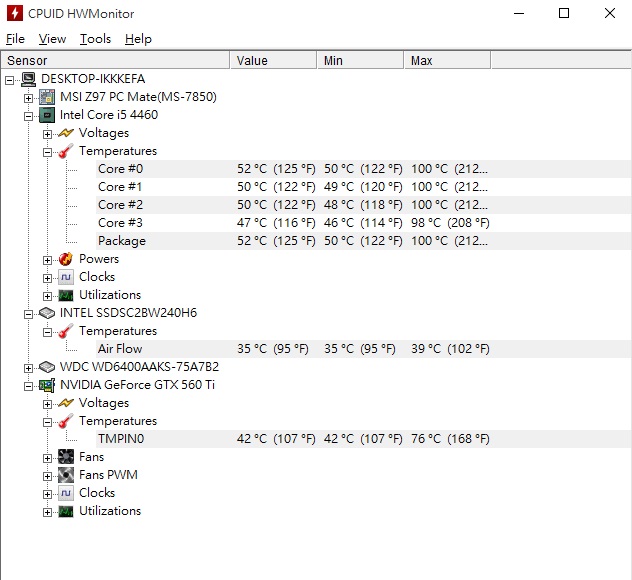Click the Sensor column header
This screenshot has width=632, height=580.
point(116,60)
